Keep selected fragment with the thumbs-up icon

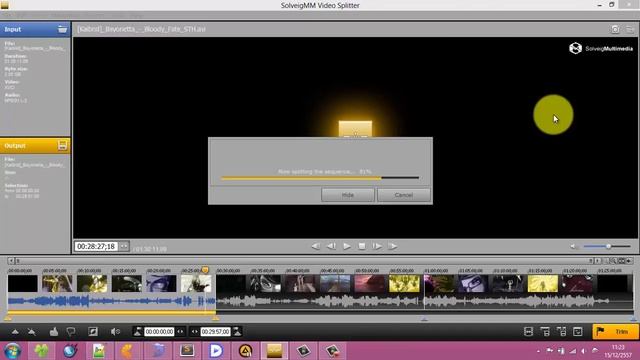coord(54,332)
